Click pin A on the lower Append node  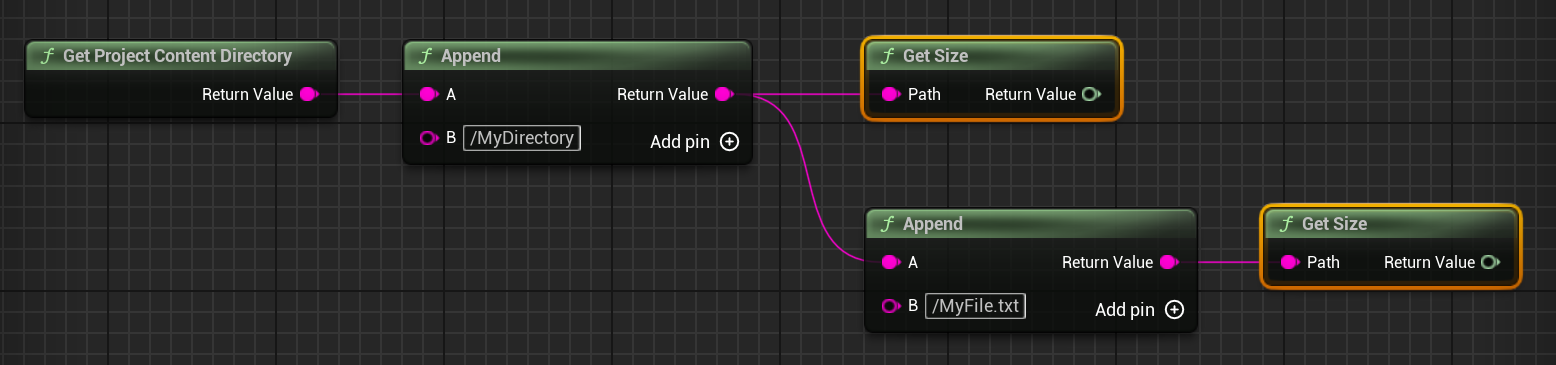coord(891,263)
